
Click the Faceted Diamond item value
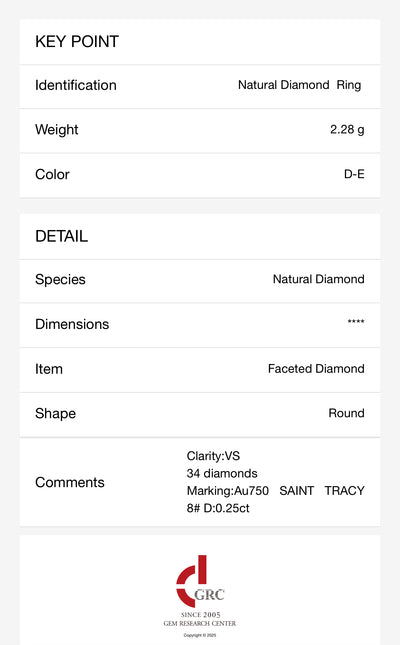(x=316, y=369)
